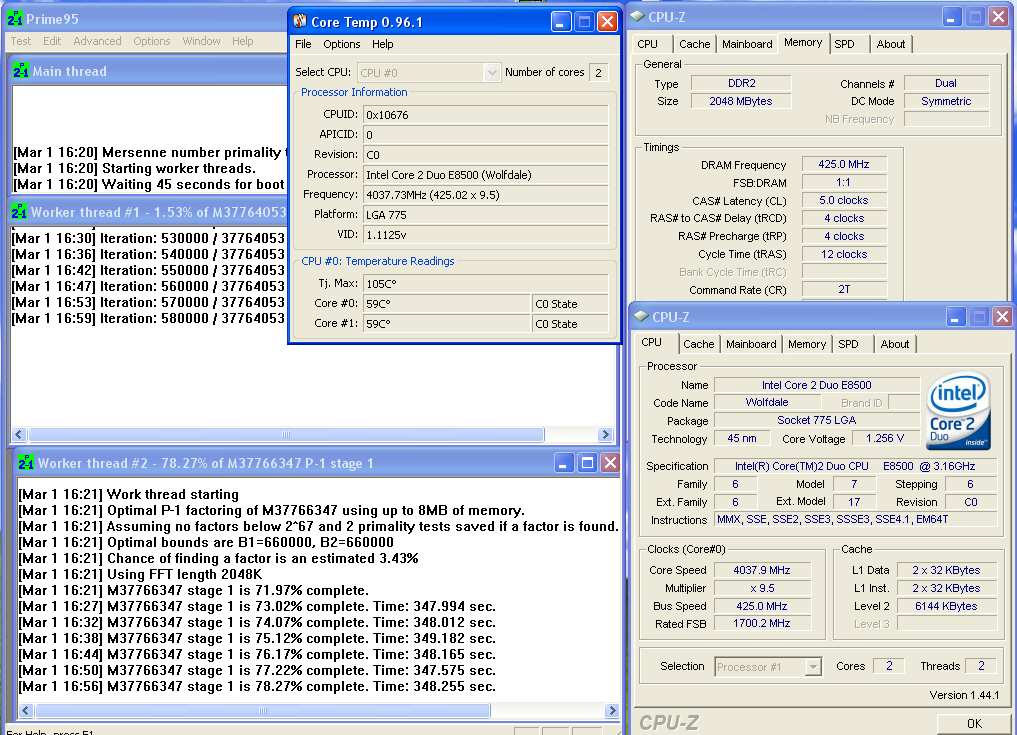Viewport: 1017px width, 735px height.
Task: Click the CPUID field value 0x10676
Action: (485, 115)
